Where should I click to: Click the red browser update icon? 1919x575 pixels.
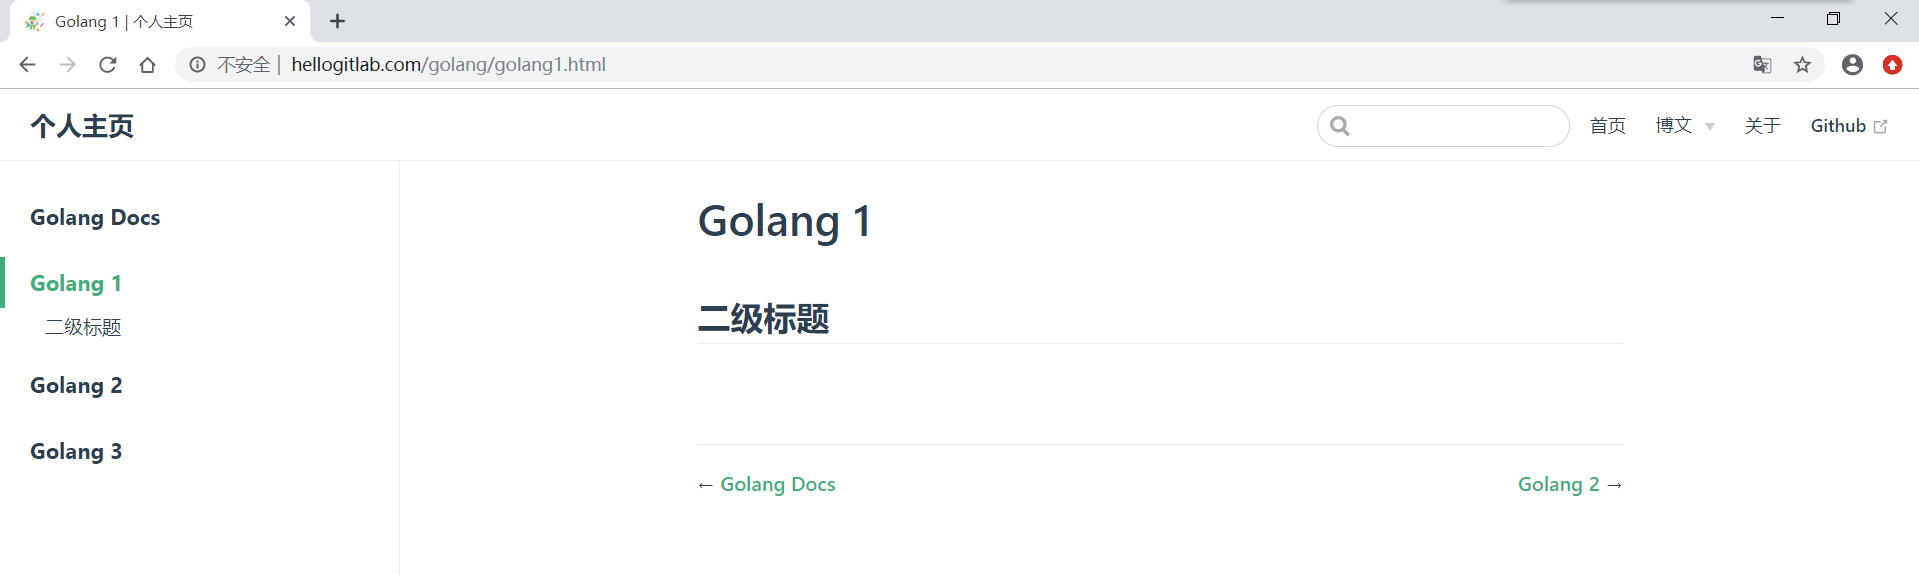click(x=1892, y=65)
